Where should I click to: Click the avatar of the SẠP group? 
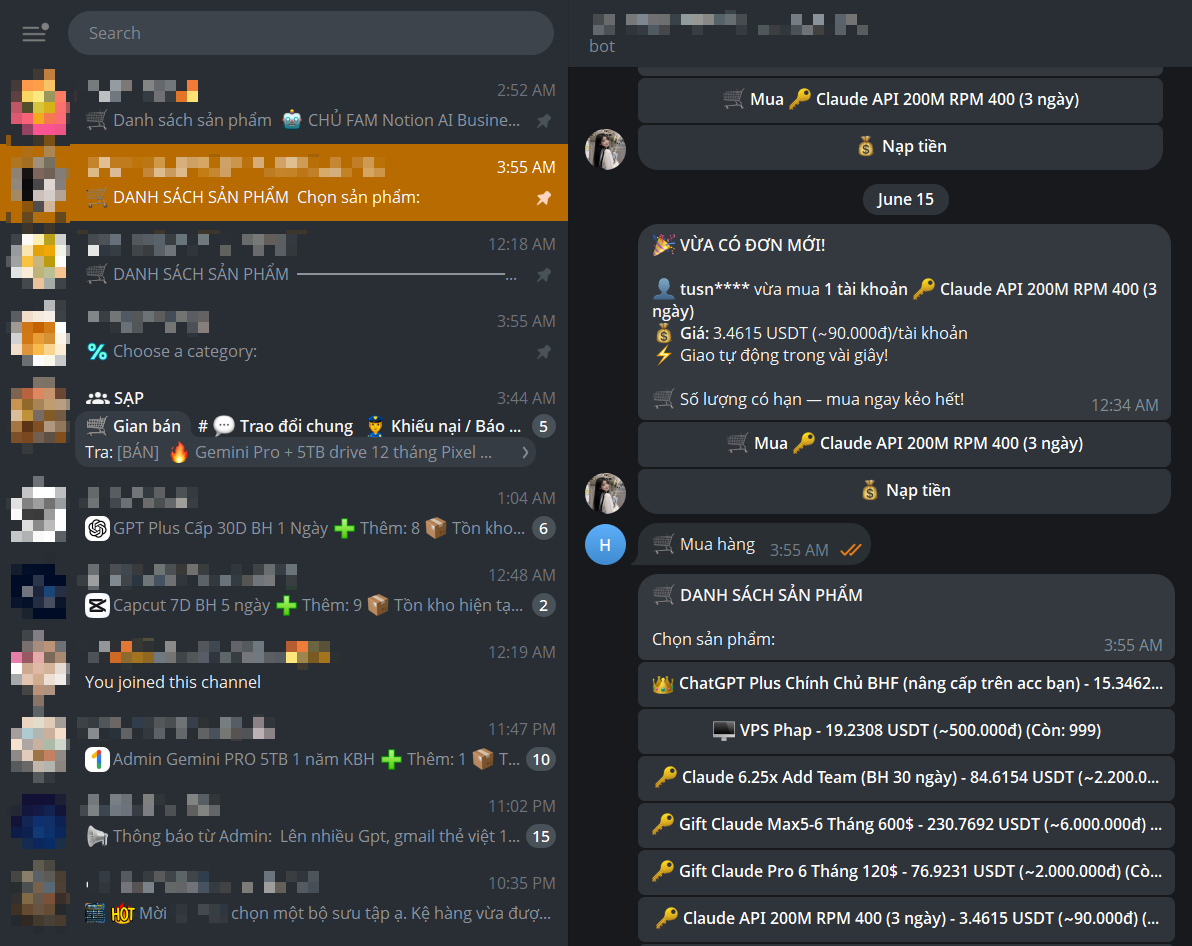tap(39, 414)
